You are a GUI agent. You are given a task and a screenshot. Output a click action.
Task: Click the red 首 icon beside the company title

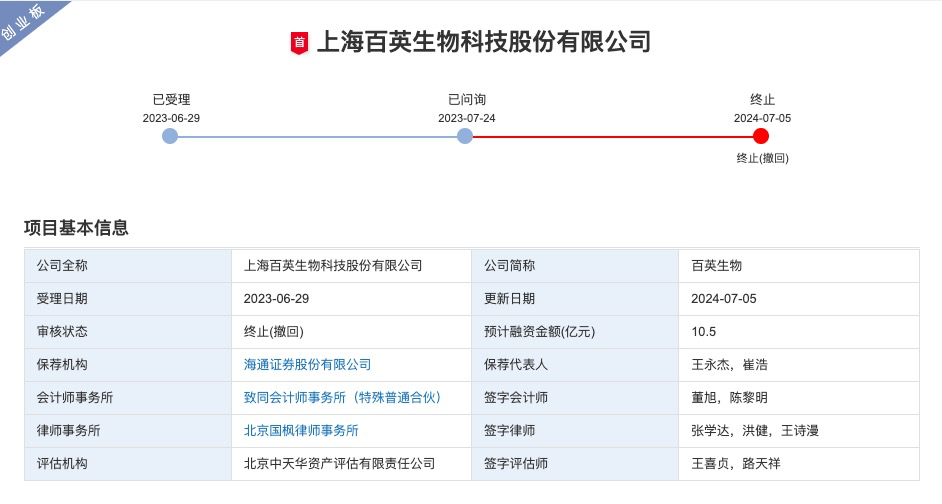299,42
